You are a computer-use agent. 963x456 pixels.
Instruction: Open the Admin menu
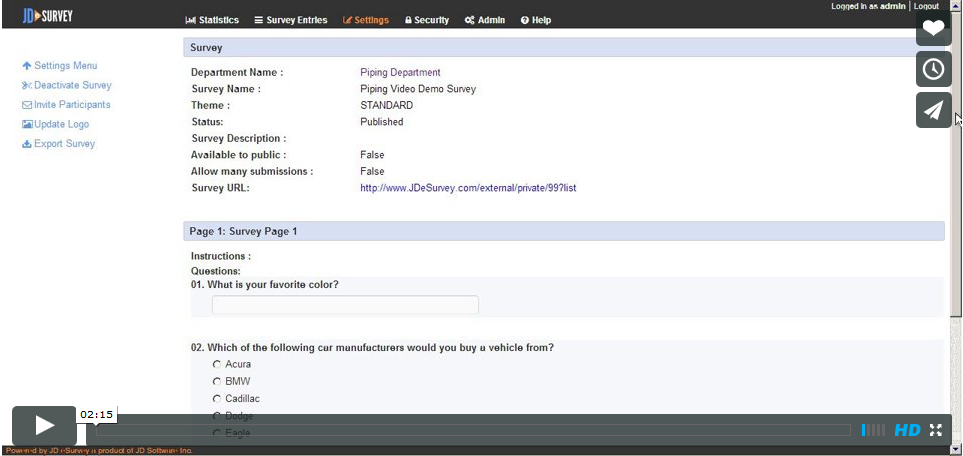tap(485, 20)
